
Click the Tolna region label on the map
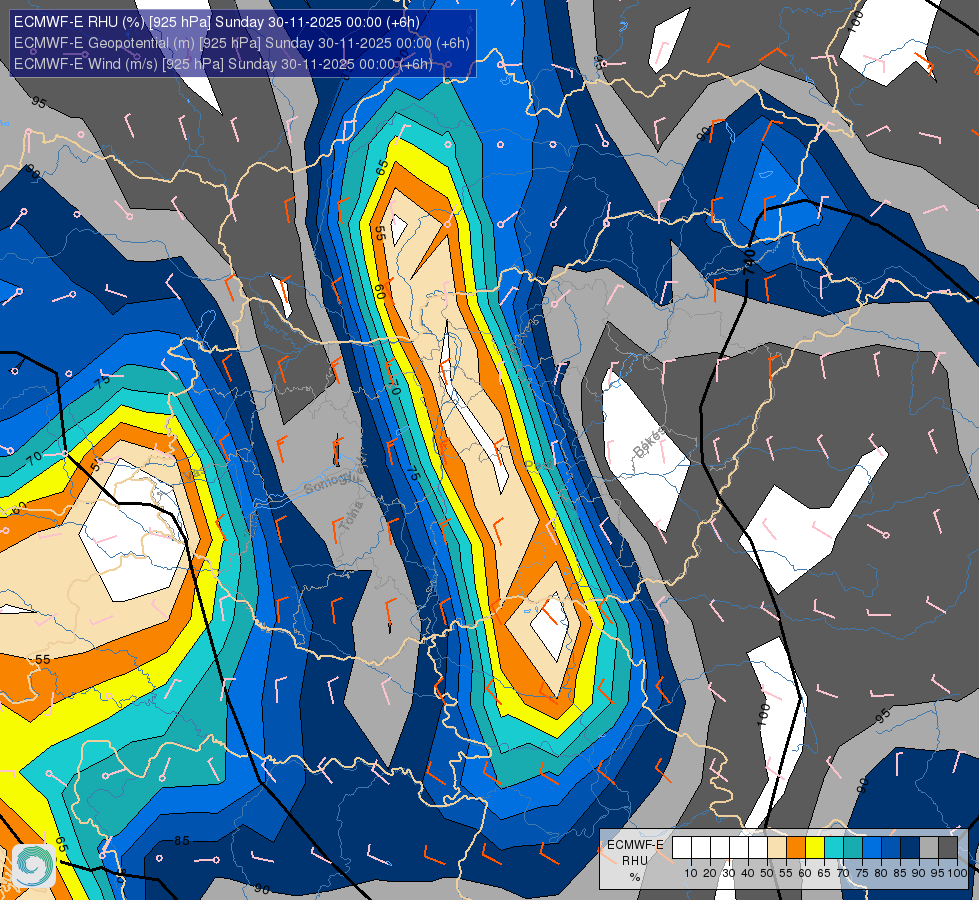click(x=352, y=516)
